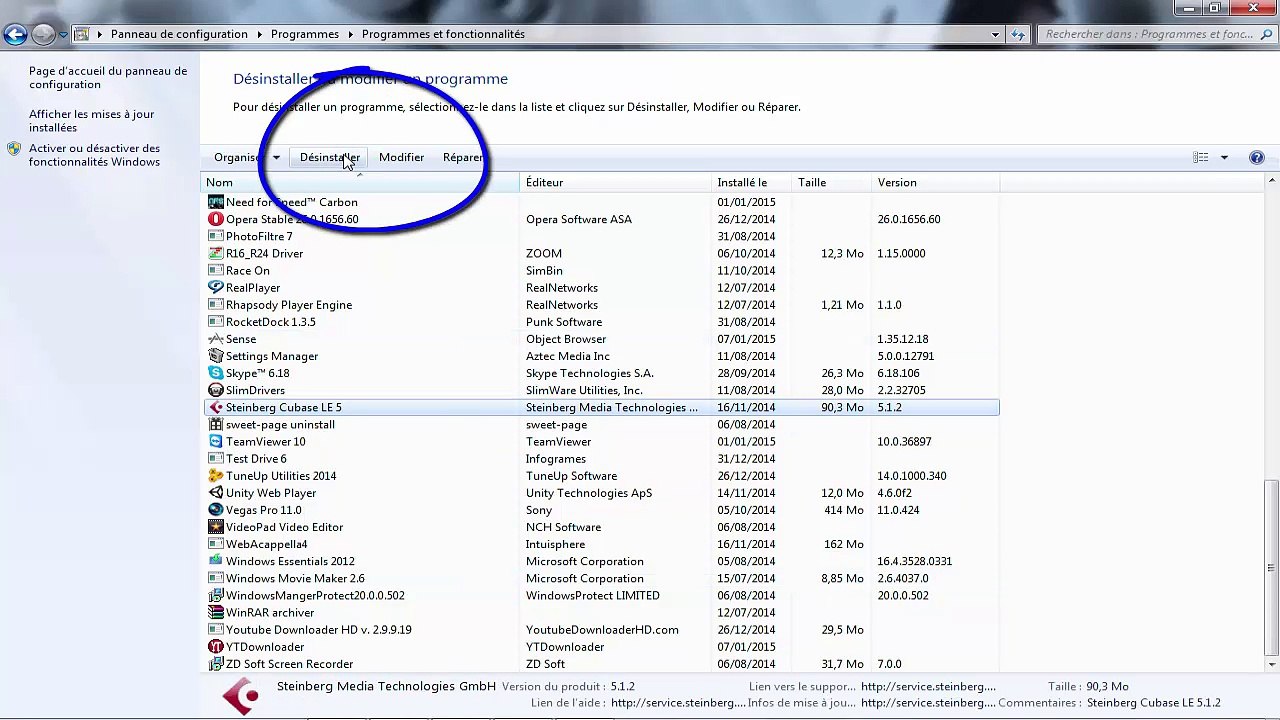Click the SlimDrivers icon
The height and width of the screenshot is (720, 1280).
pyautogui.click(x=216, y=390)
